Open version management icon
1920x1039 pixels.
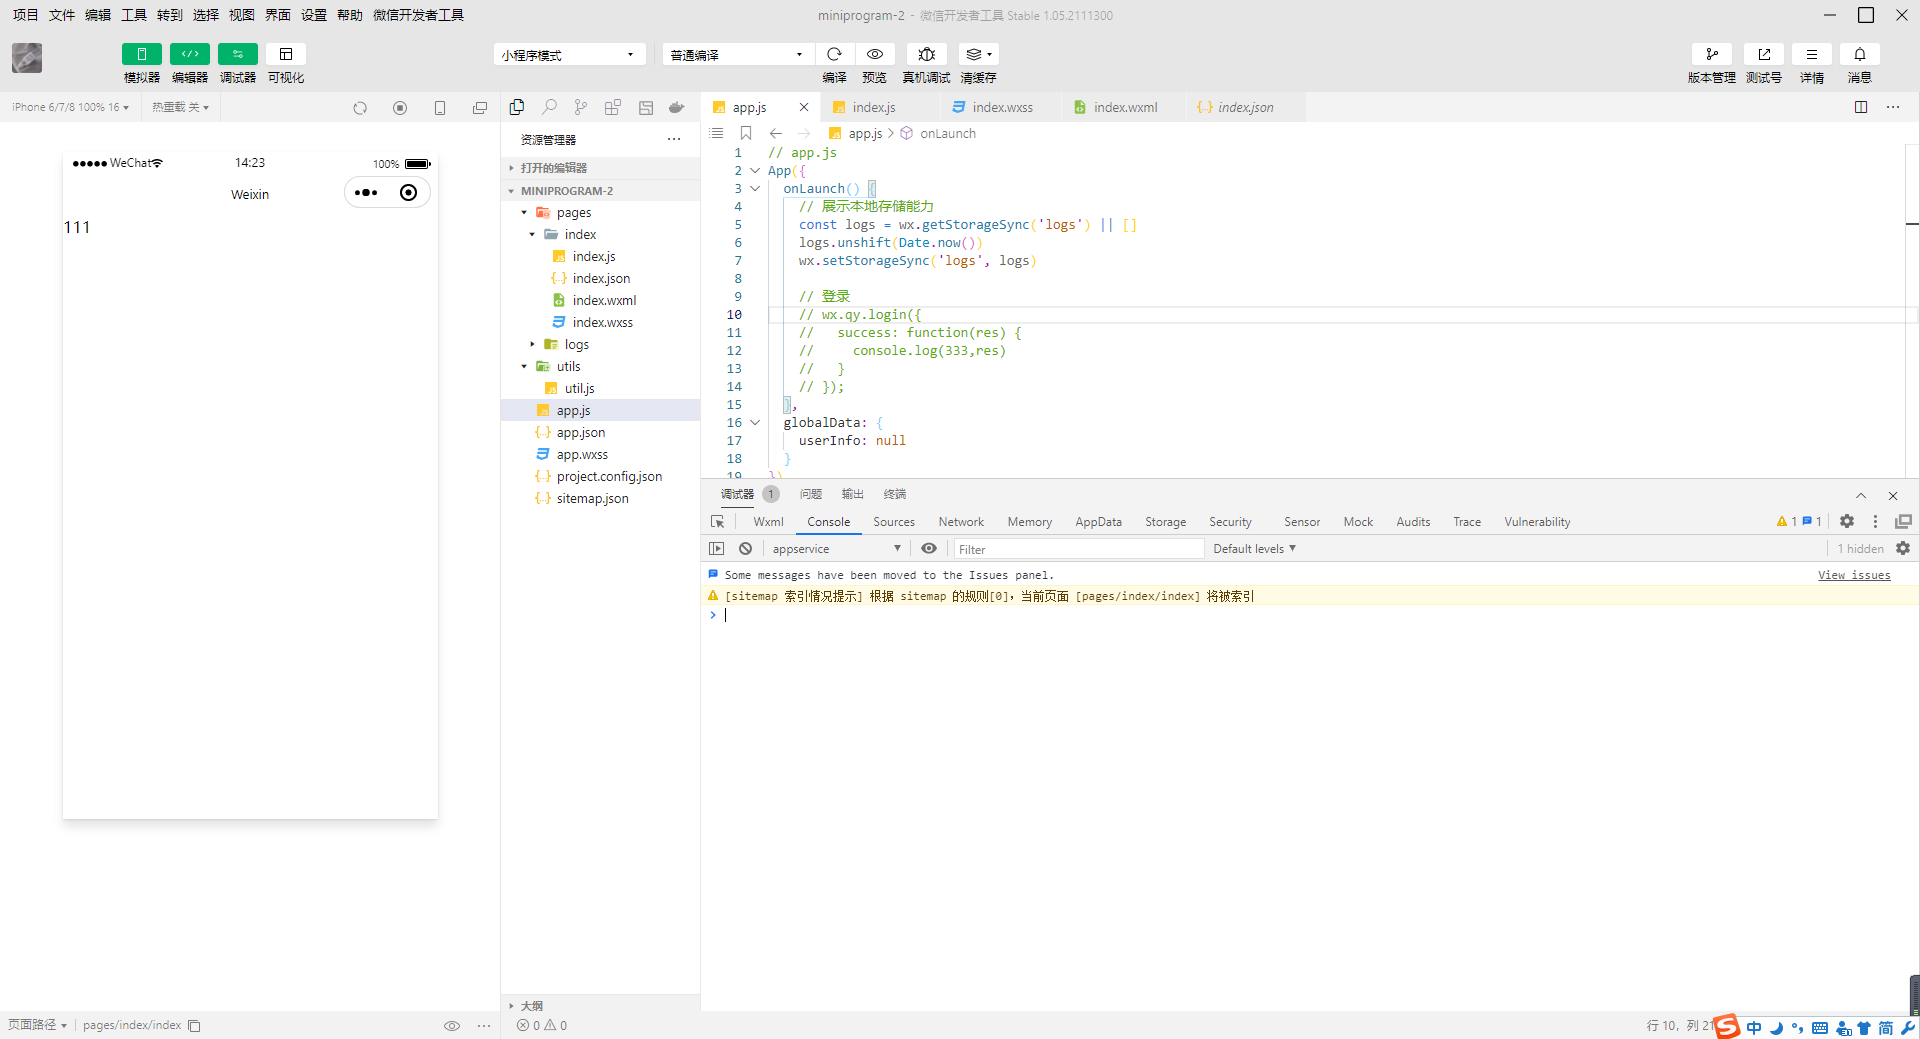(x=1711, y=54)
